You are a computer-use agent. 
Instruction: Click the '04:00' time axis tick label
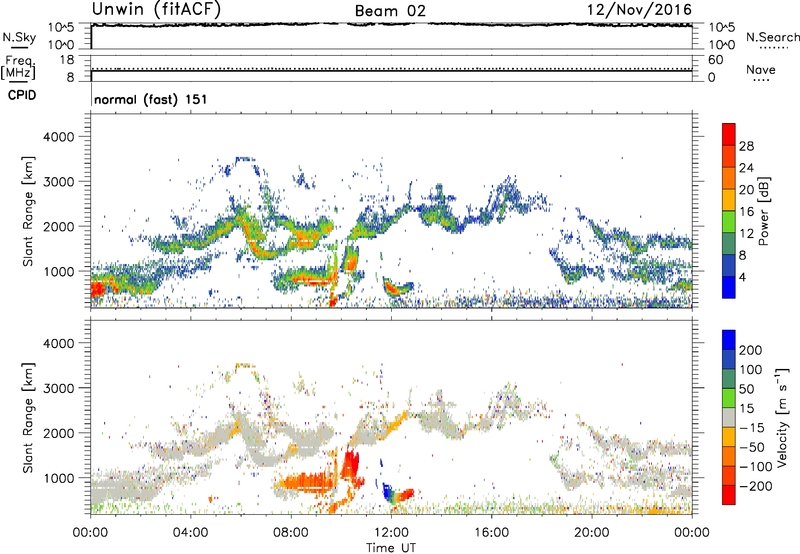tap(190, 533)
